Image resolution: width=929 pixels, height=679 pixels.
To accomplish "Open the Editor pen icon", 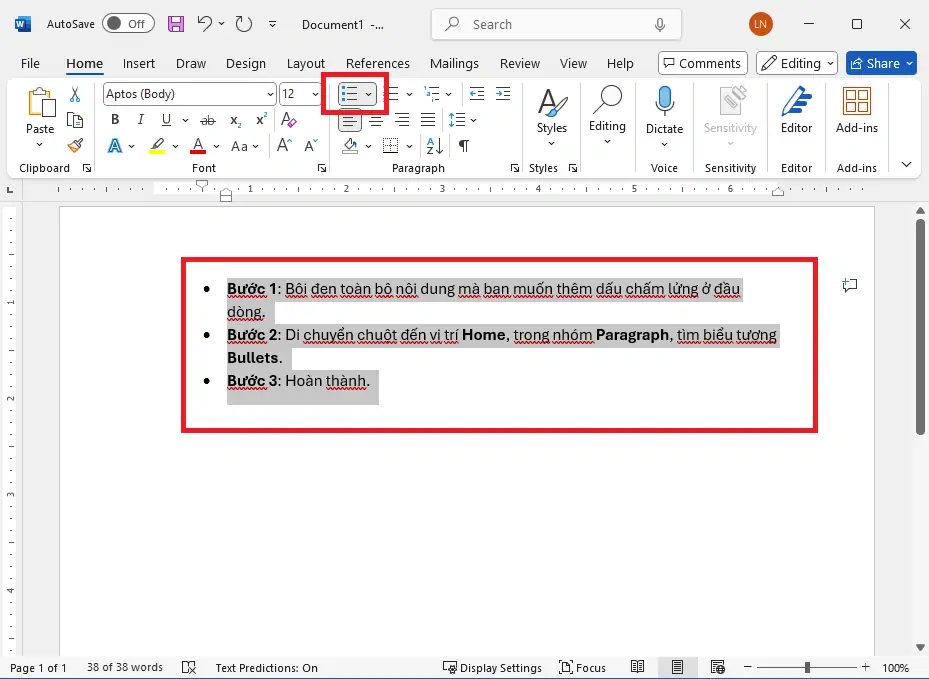I will (x=796, y=101).
